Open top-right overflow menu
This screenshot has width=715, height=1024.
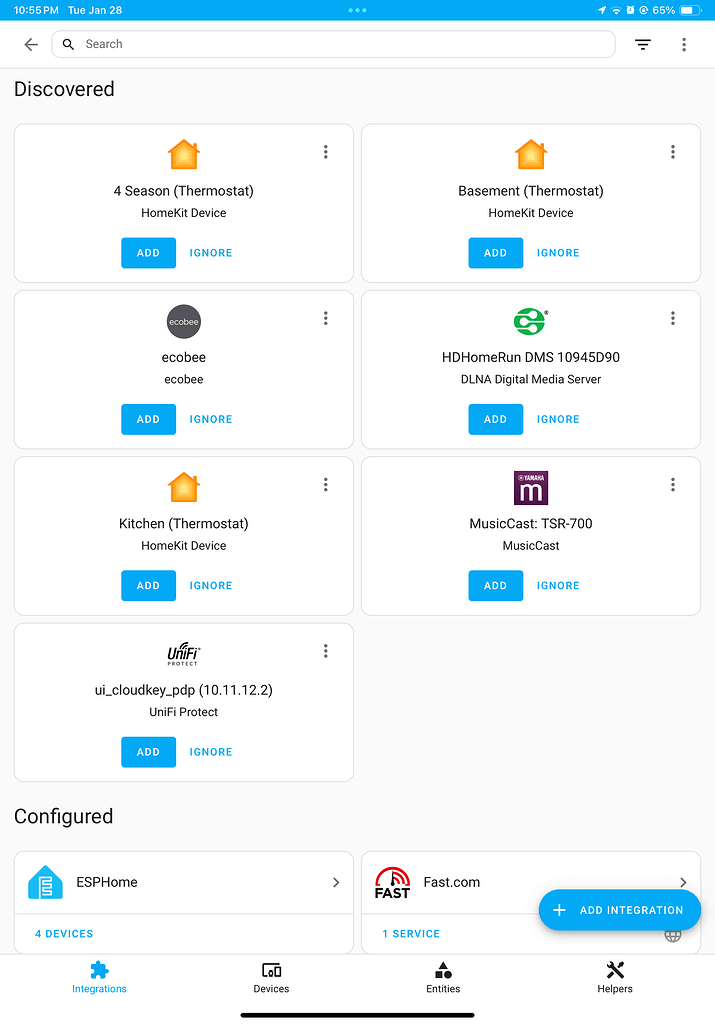(x=684, y=45)
